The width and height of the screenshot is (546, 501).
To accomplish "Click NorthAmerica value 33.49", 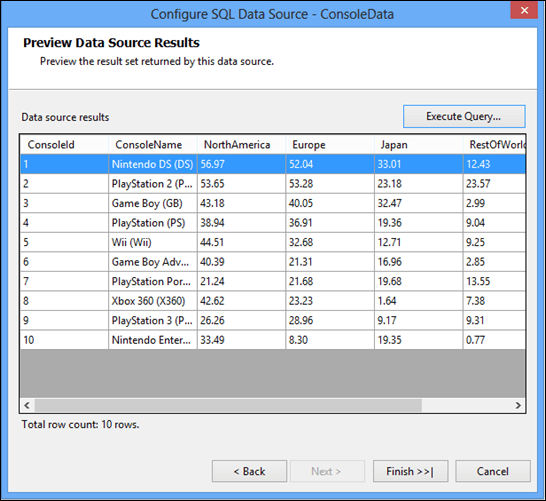I will (x=241, y=339).
